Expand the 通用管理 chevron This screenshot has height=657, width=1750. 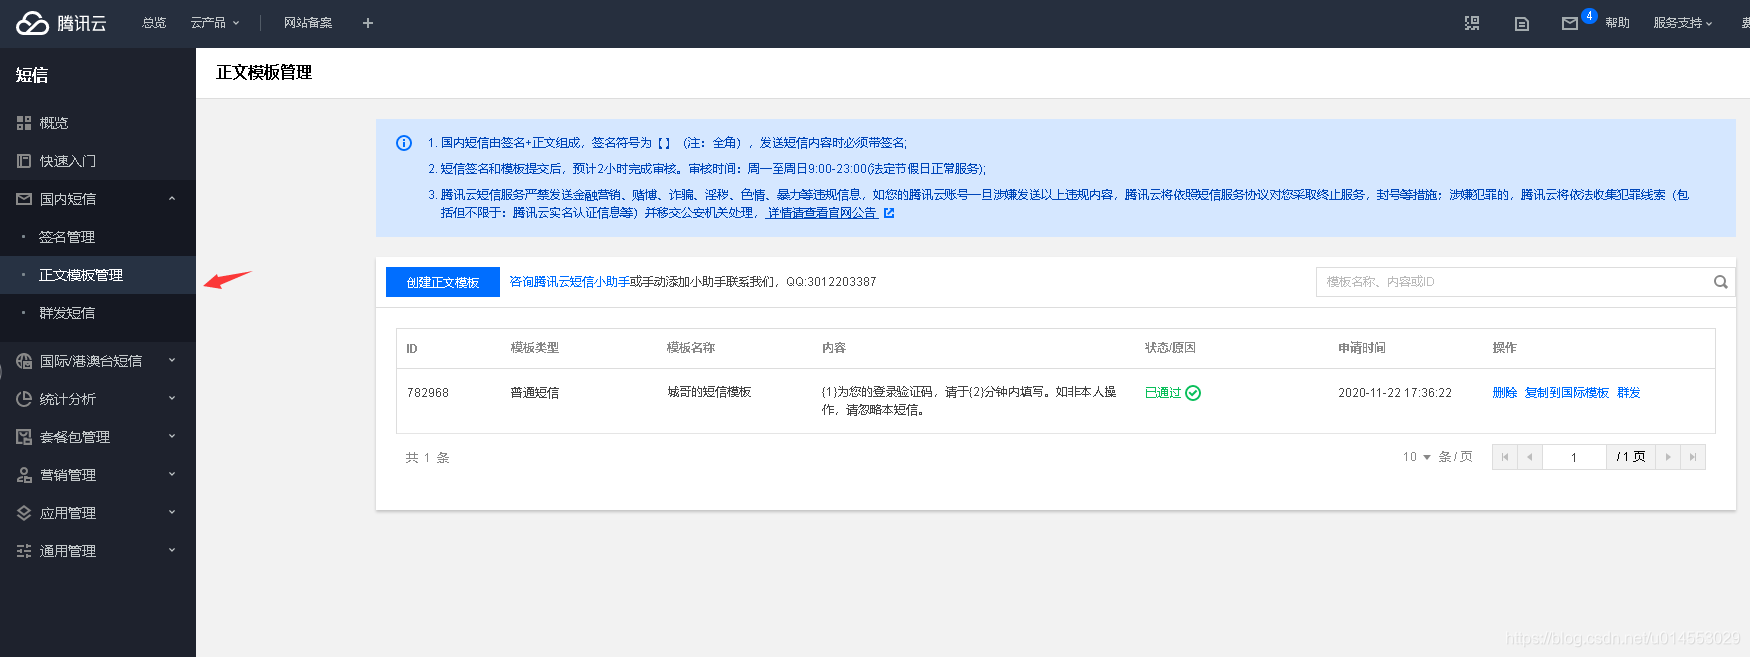click(x=172, y=551)
